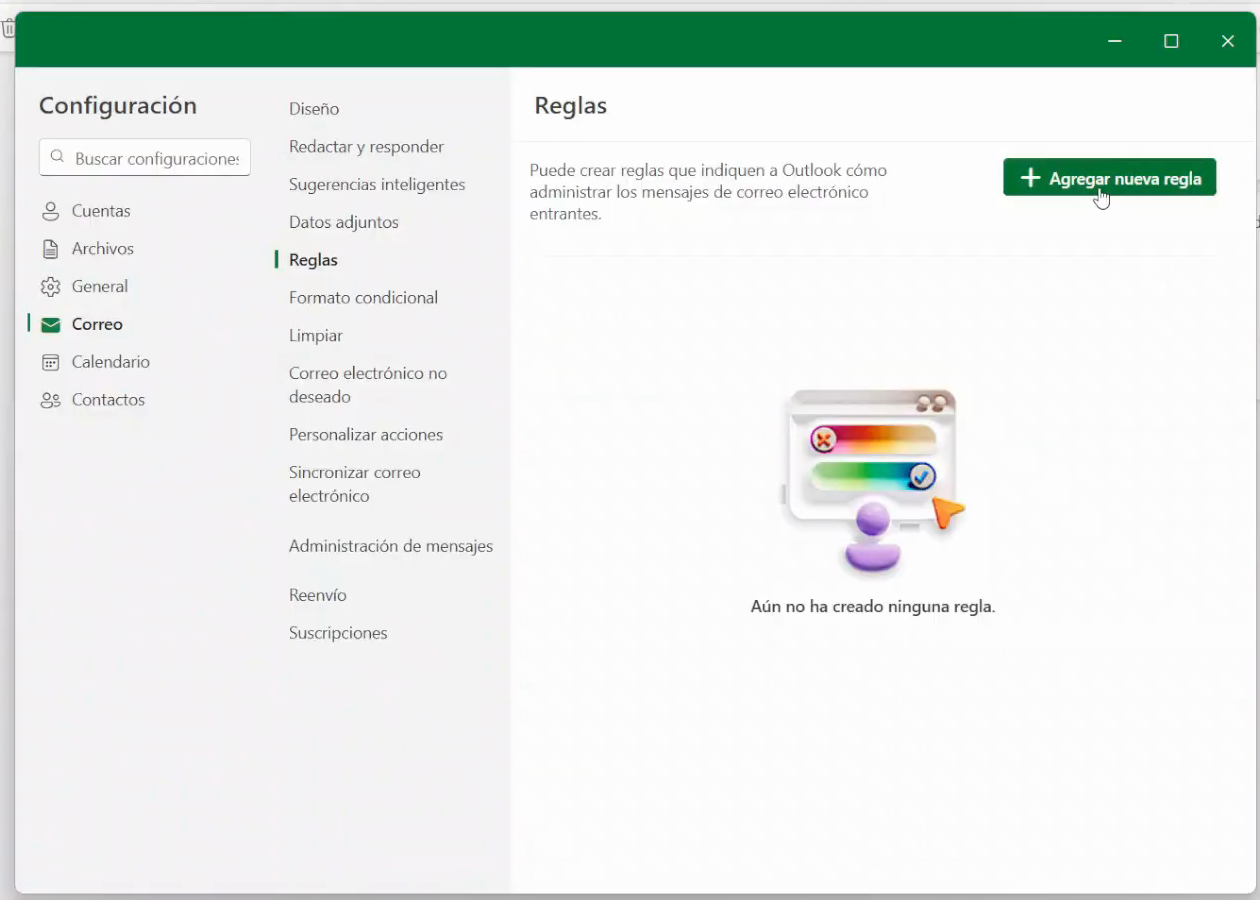This screenshot has width=1260, height=900.
Task: Open Personalizar acciones settings
Action: 365,435
